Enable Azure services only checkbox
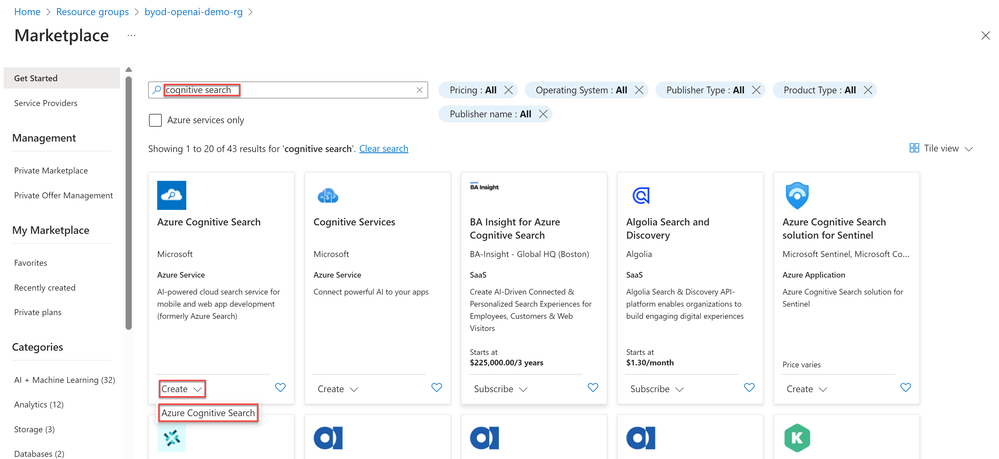The image size is (999, 459). (155, 120)
